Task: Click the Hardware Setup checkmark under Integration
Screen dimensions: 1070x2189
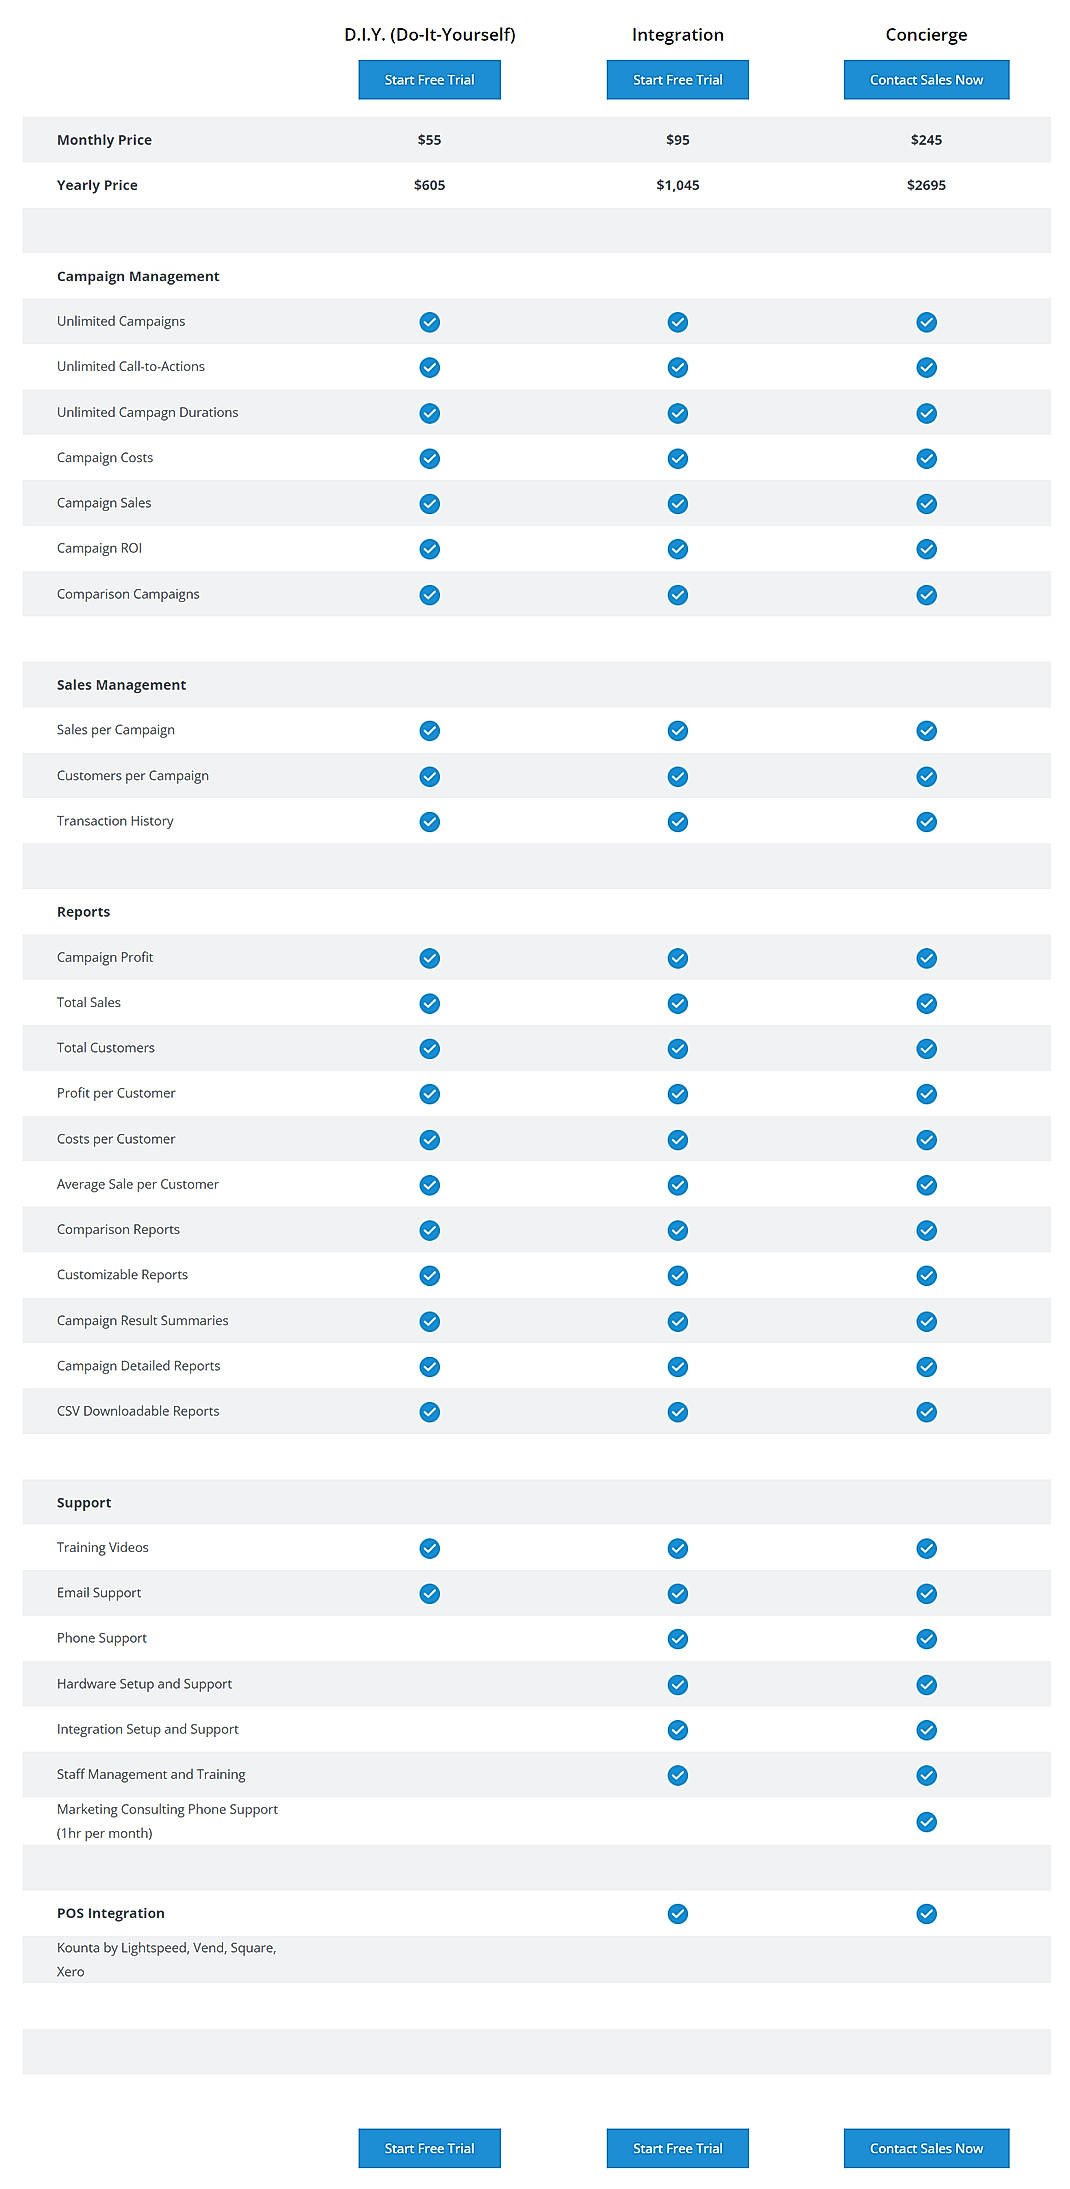Action: pos(677,1684)
